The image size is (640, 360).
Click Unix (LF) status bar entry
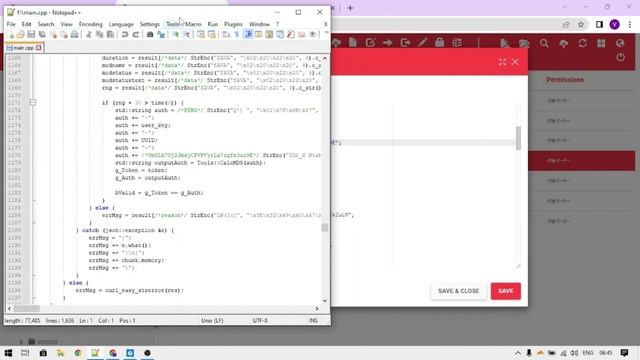click(x=212, y=320)
